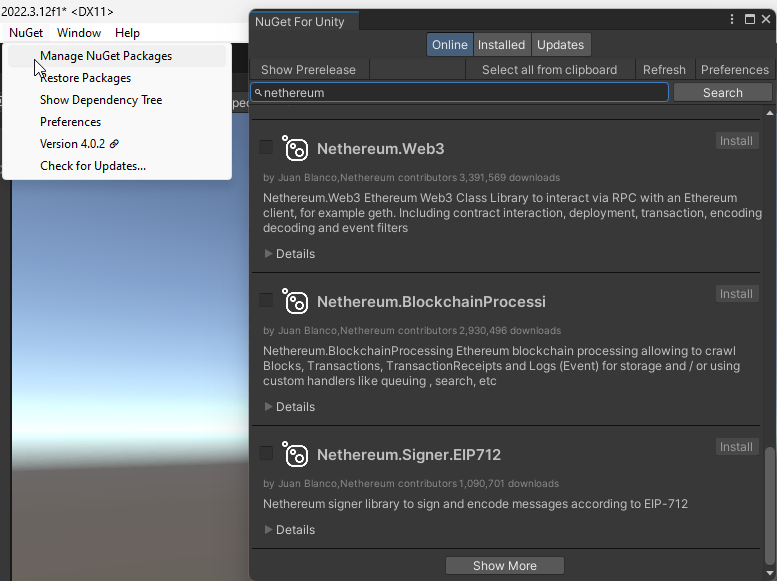Select the NuGet For Unity window tab

point(303,21)
